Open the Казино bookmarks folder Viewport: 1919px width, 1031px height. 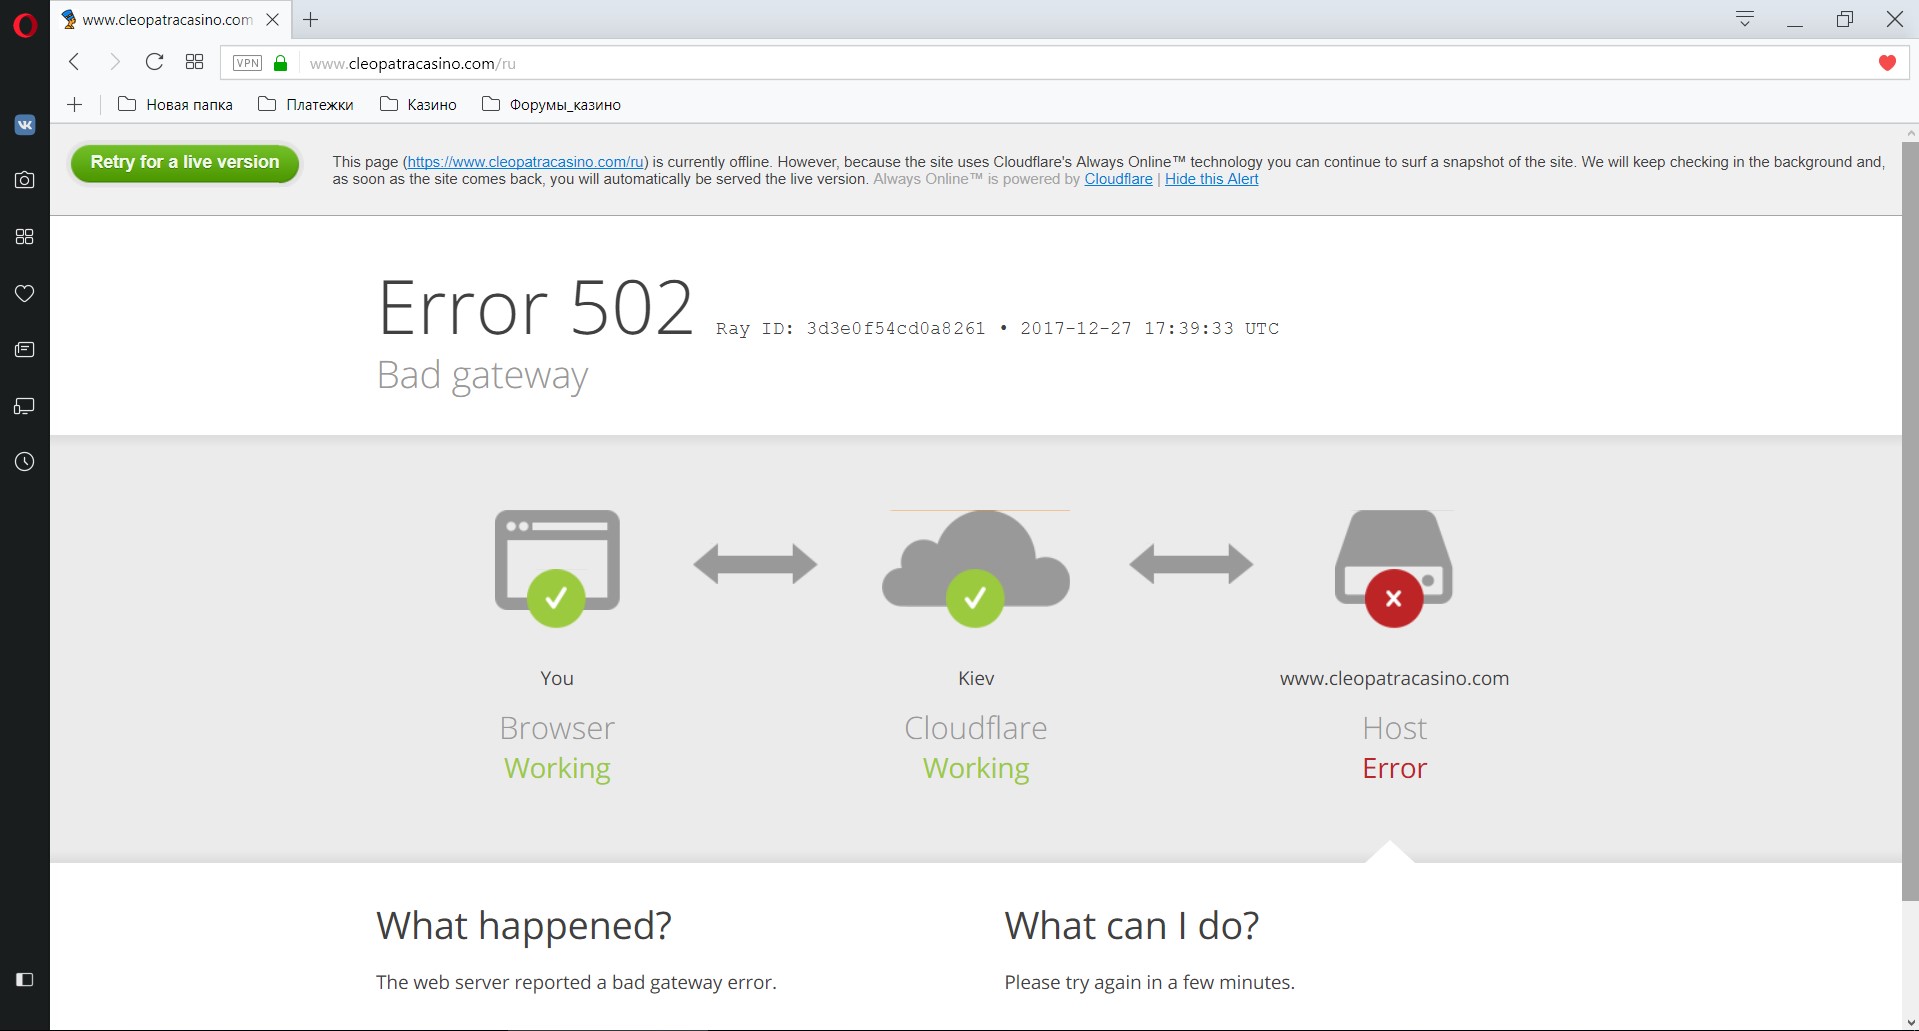click(x=418, y=104)
